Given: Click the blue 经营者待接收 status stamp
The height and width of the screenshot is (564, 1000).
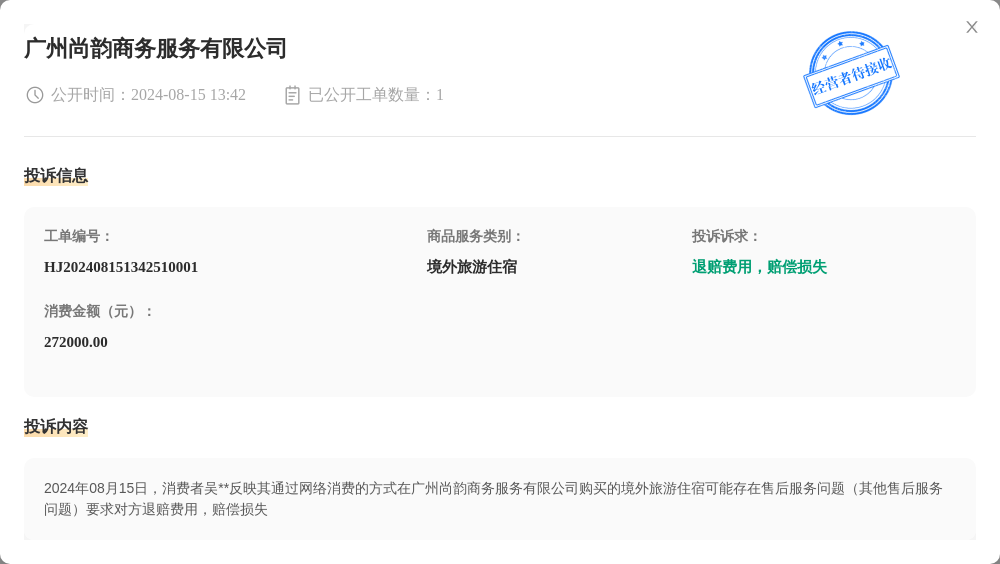Looking at the screenshot, I should [x=851, y=73].
